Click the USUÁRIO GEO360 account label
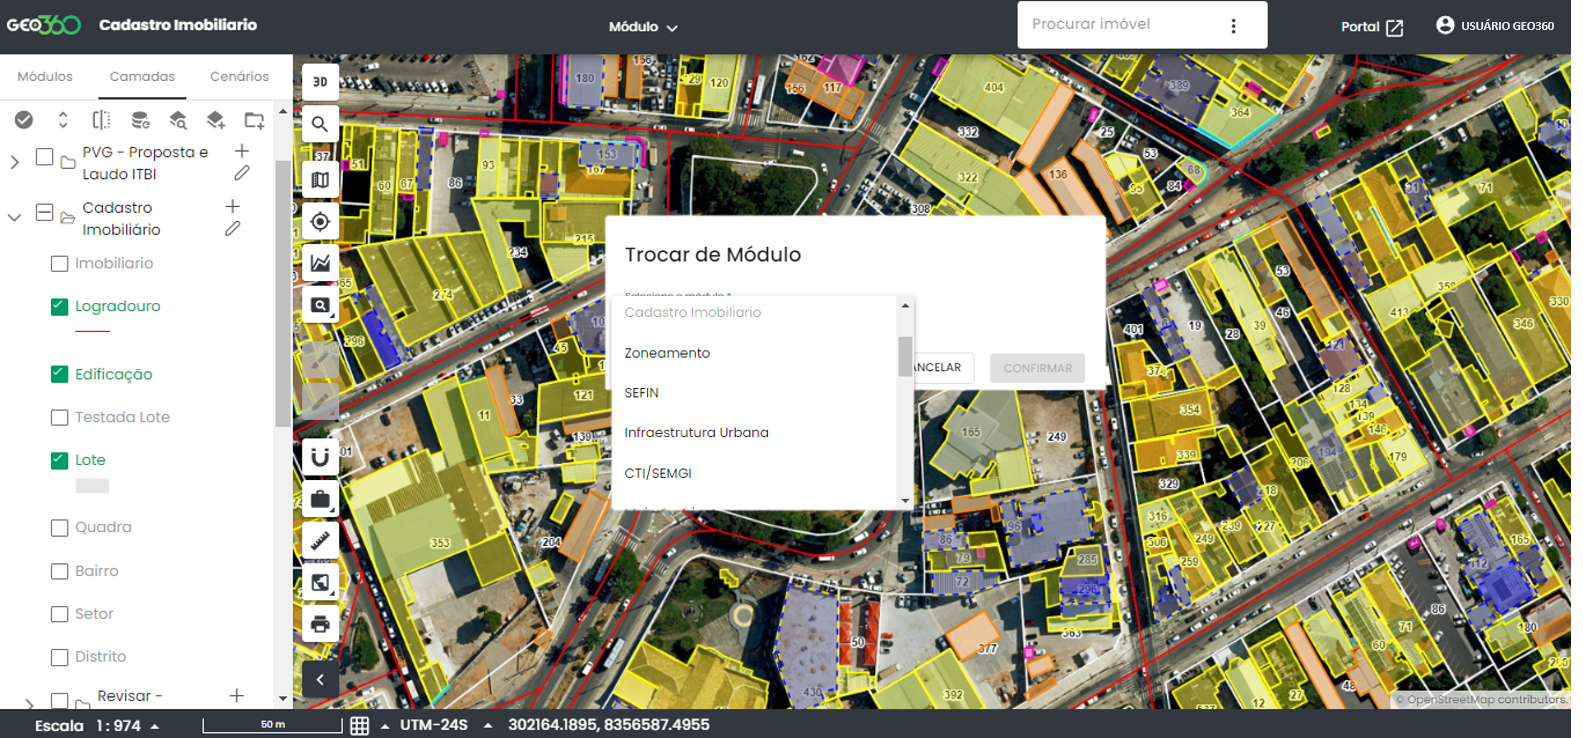 coord(1507,26)
